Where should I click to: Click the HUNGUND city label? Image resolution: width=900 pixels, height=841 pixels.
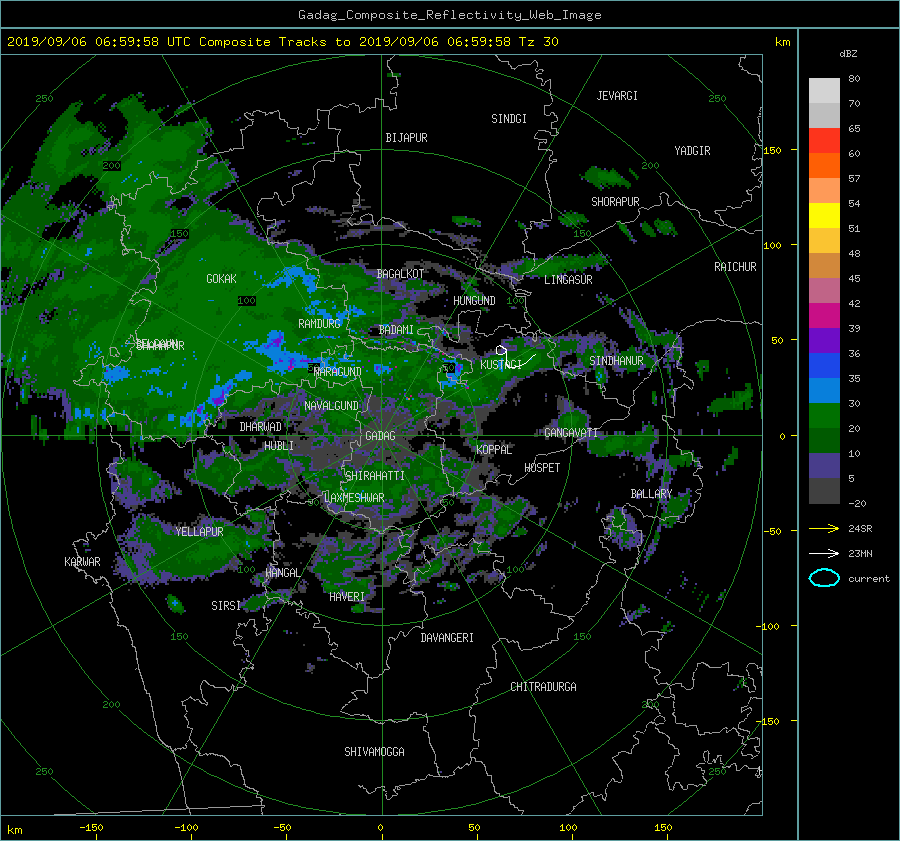(474, 301)
